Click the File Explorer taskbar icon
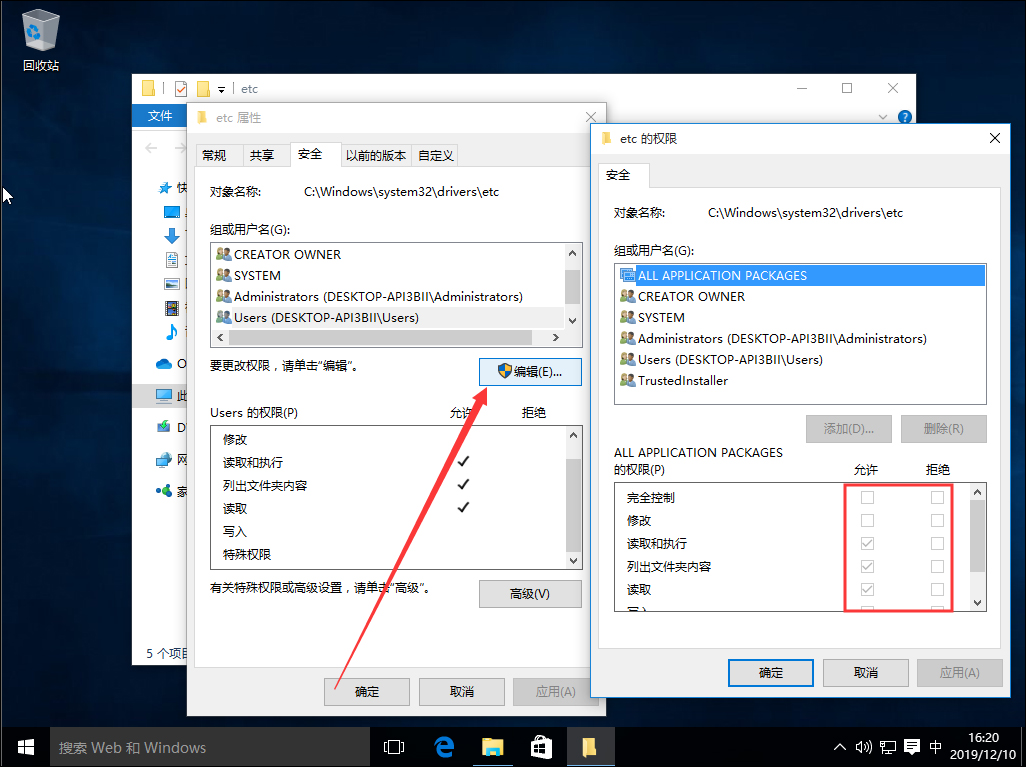 (x=492, y=746)
